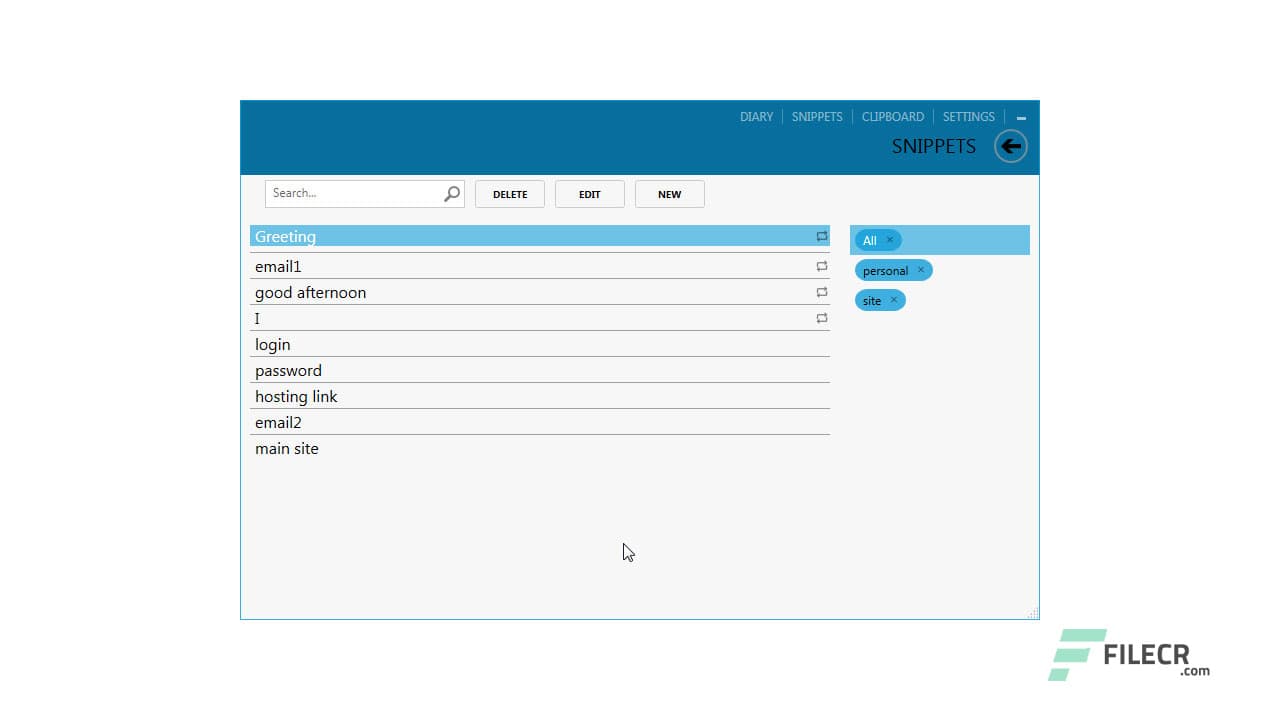1280x720 pixels.
Task: Click the back arrow beside SNIPPETS heading
Action: click(1010, 146)
